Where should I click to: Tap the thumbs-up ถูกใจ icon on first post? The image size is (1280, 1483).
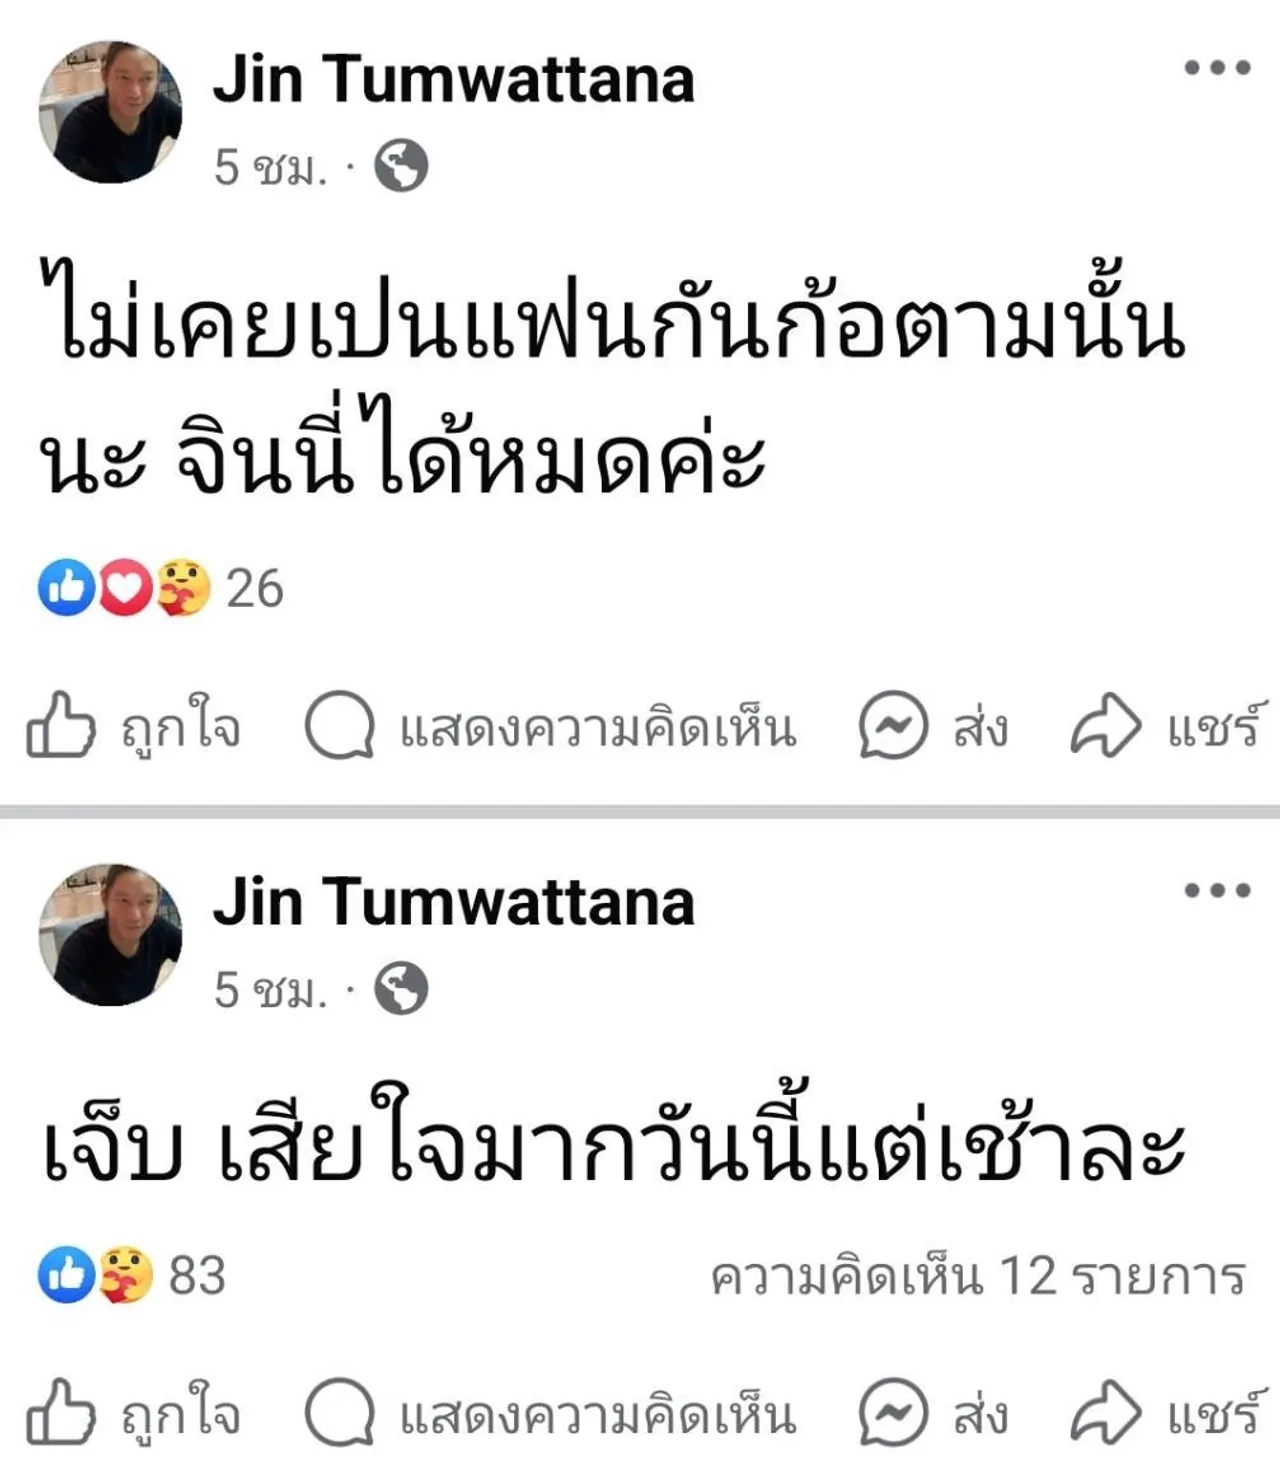point(60,724)
